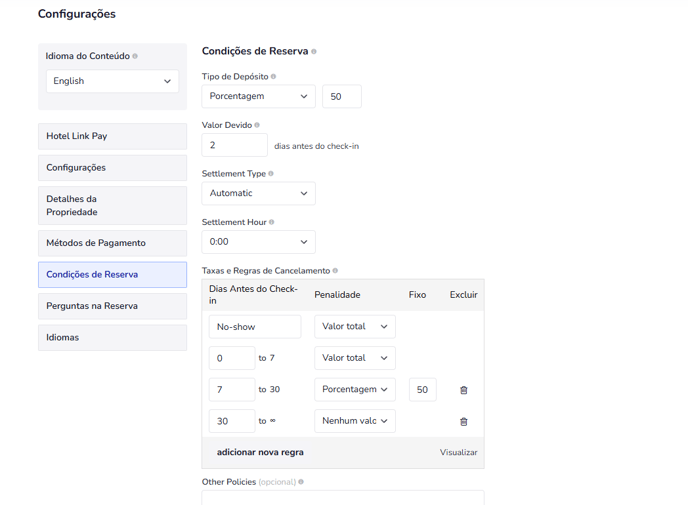
Task: Open the Hotel Link Pay menu item
Action: pyautogui.click(x=112, y=136)
